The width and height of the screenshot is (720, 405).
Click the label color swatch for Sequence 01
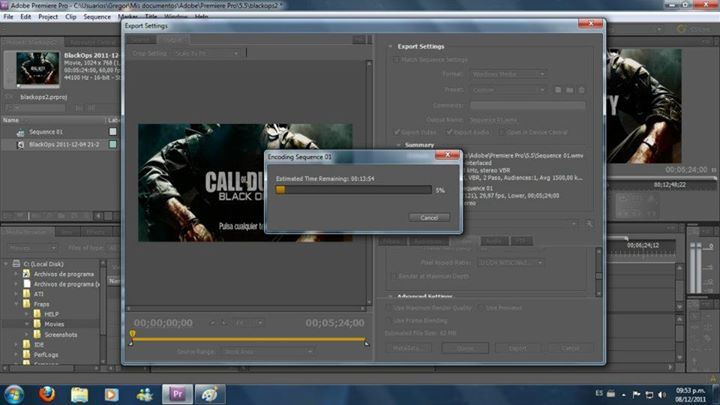point(113,132)
